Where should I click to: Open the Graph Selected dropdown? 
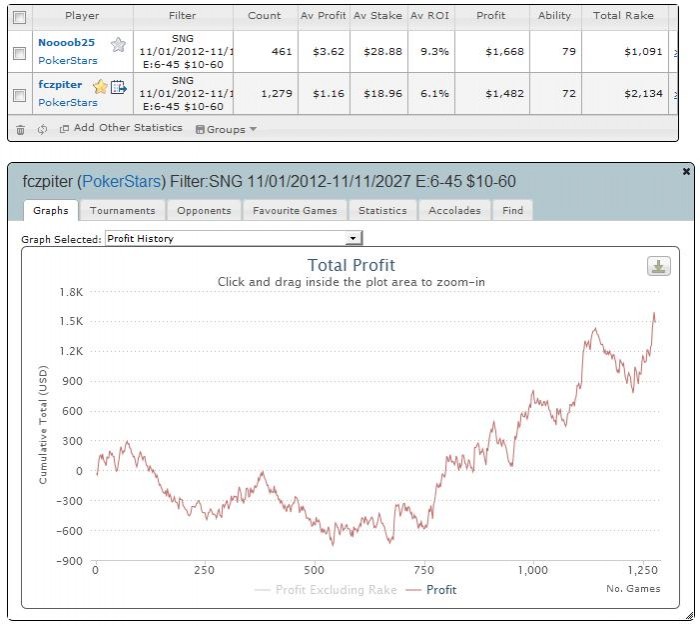234,238
